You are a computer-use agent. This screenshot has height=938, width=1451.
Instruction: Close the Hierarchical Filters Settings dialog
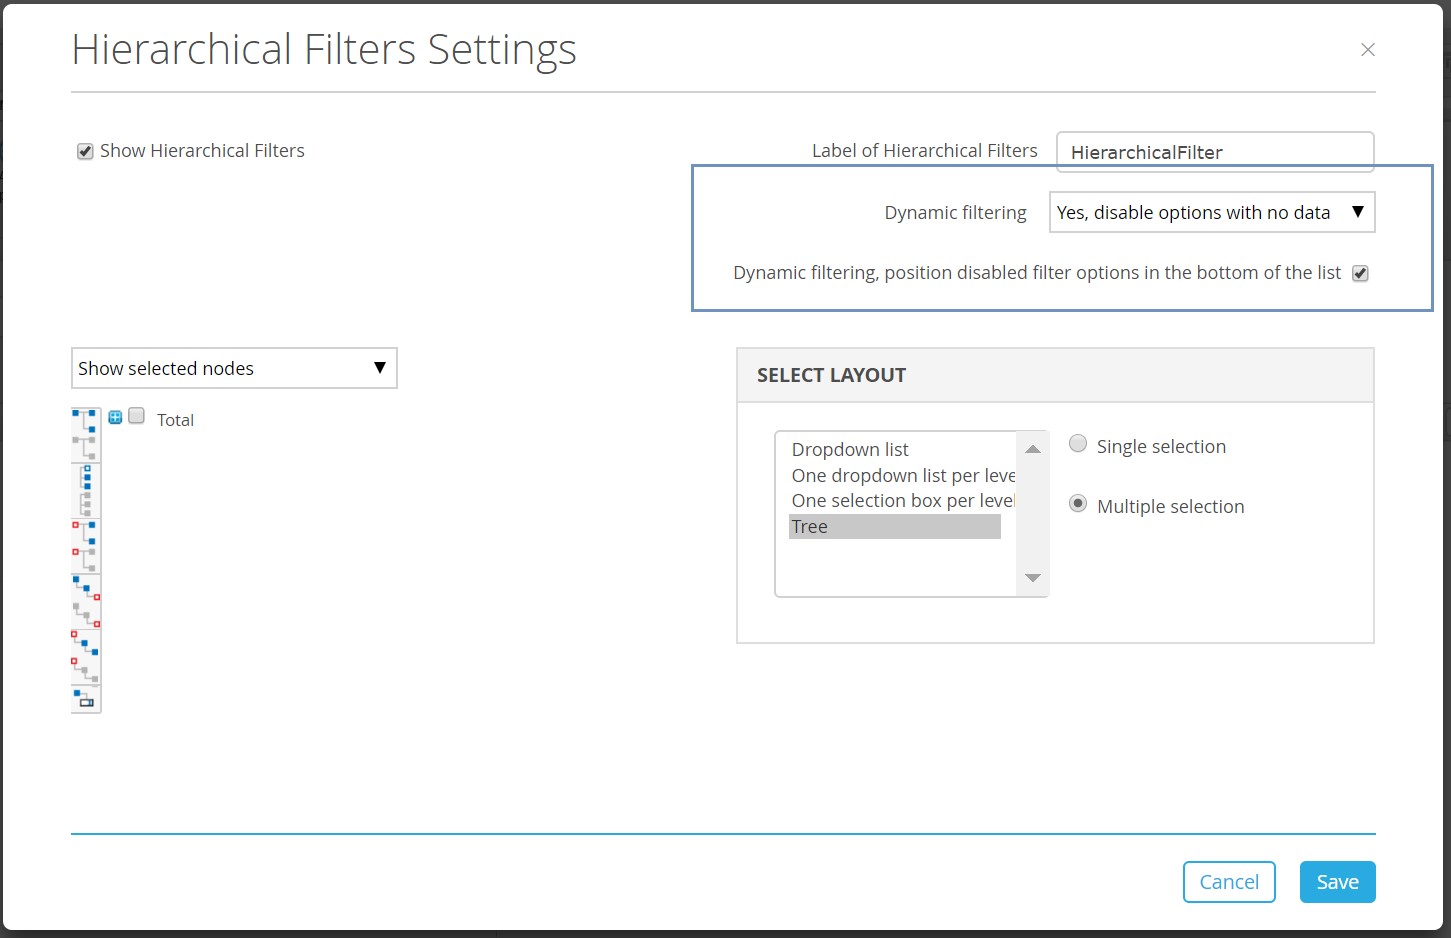click(1367, 50)
